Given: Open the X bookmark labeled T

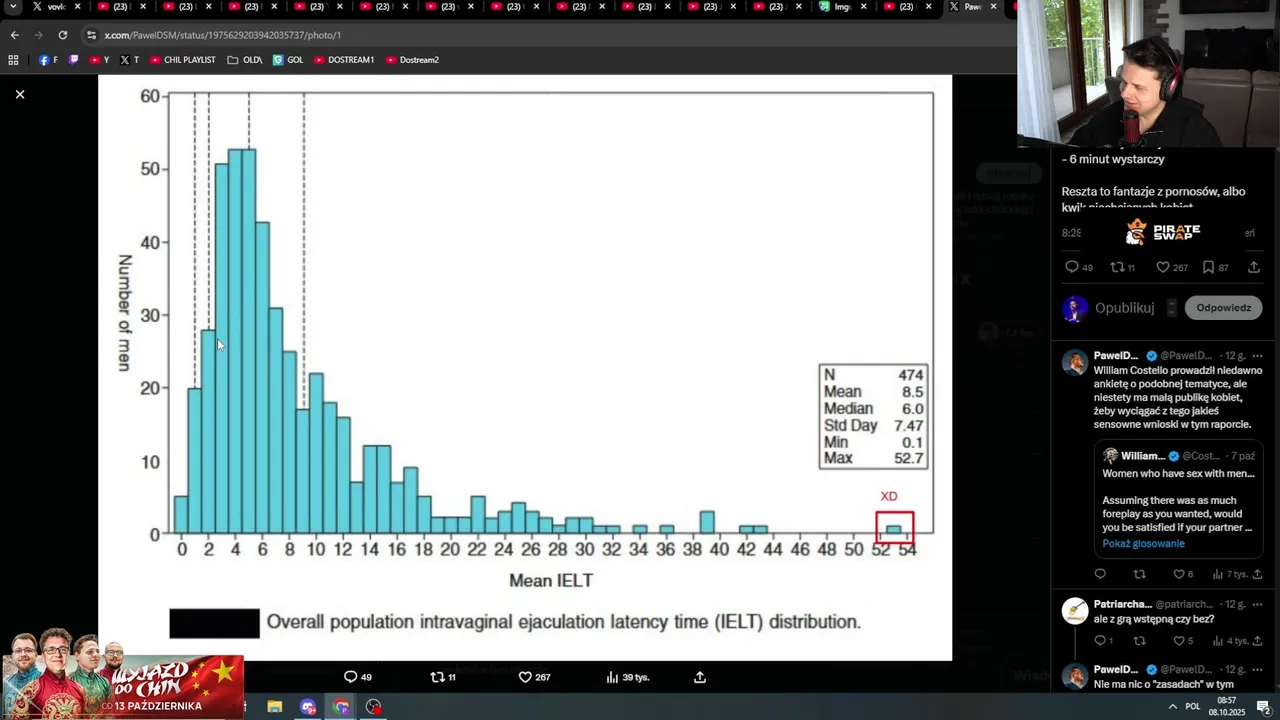Looking at the screenshot, I should tap(129, 60).
